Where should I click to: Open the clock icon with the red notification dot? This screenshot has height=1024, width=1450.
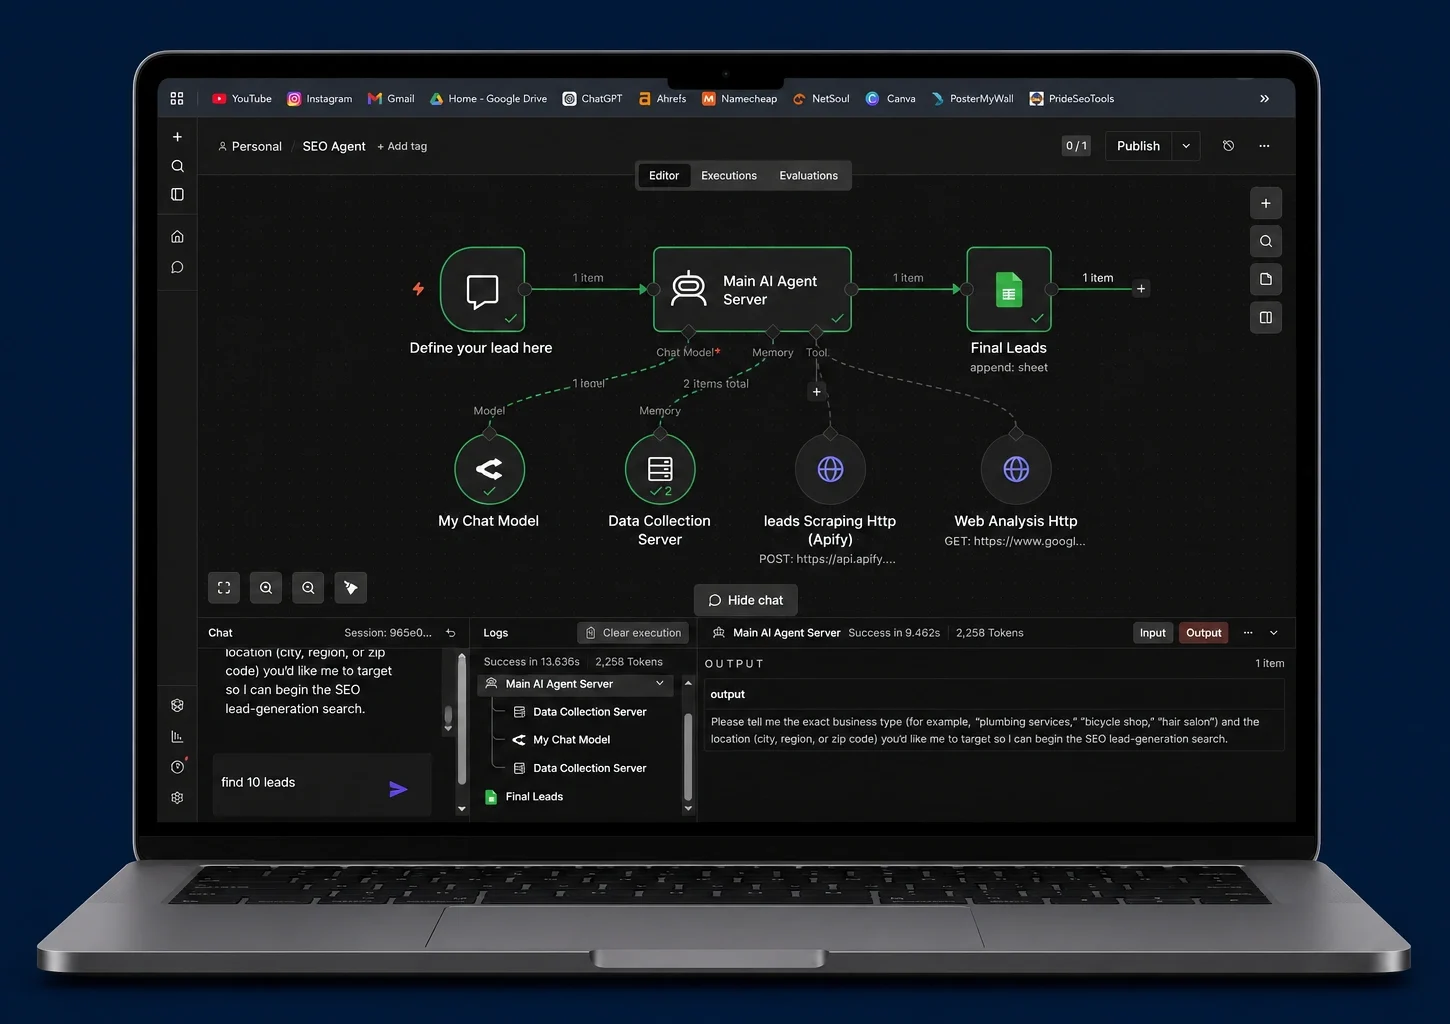pos(178,766)
